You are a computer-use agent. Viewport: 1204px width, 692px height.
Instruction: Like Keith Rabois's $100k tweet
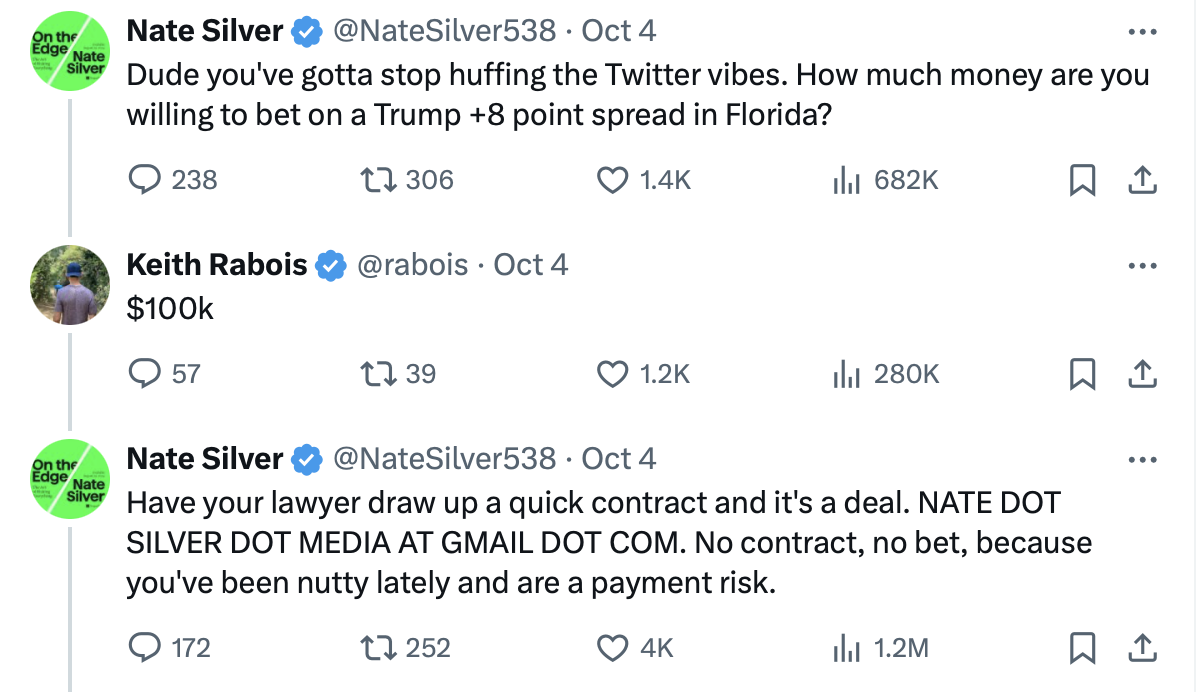(610, 374)
